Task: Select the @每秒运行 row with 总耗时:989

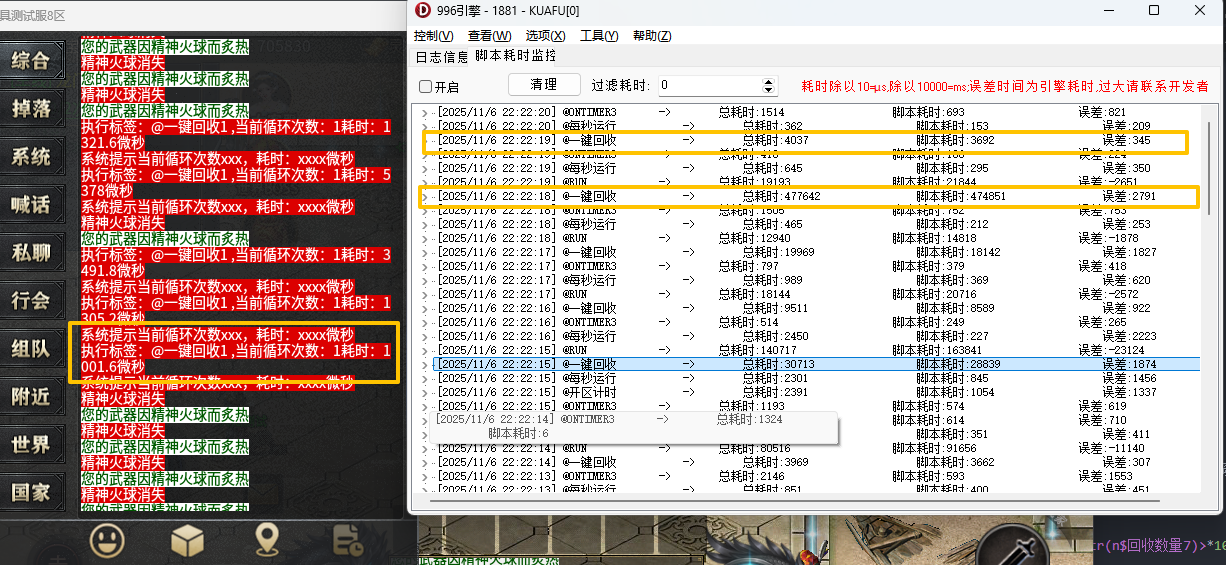Action: 815,281
